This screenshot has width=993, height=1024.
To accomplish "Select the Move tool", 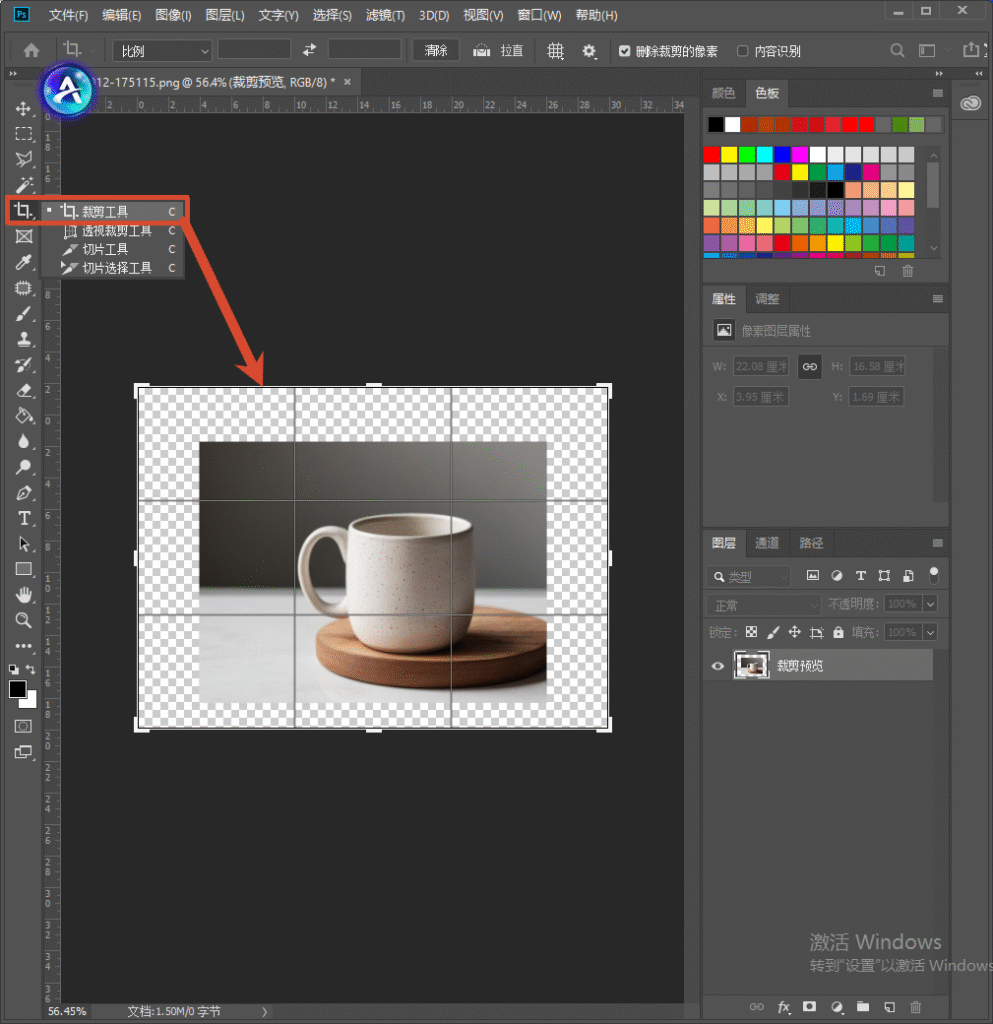I will 24,108.
